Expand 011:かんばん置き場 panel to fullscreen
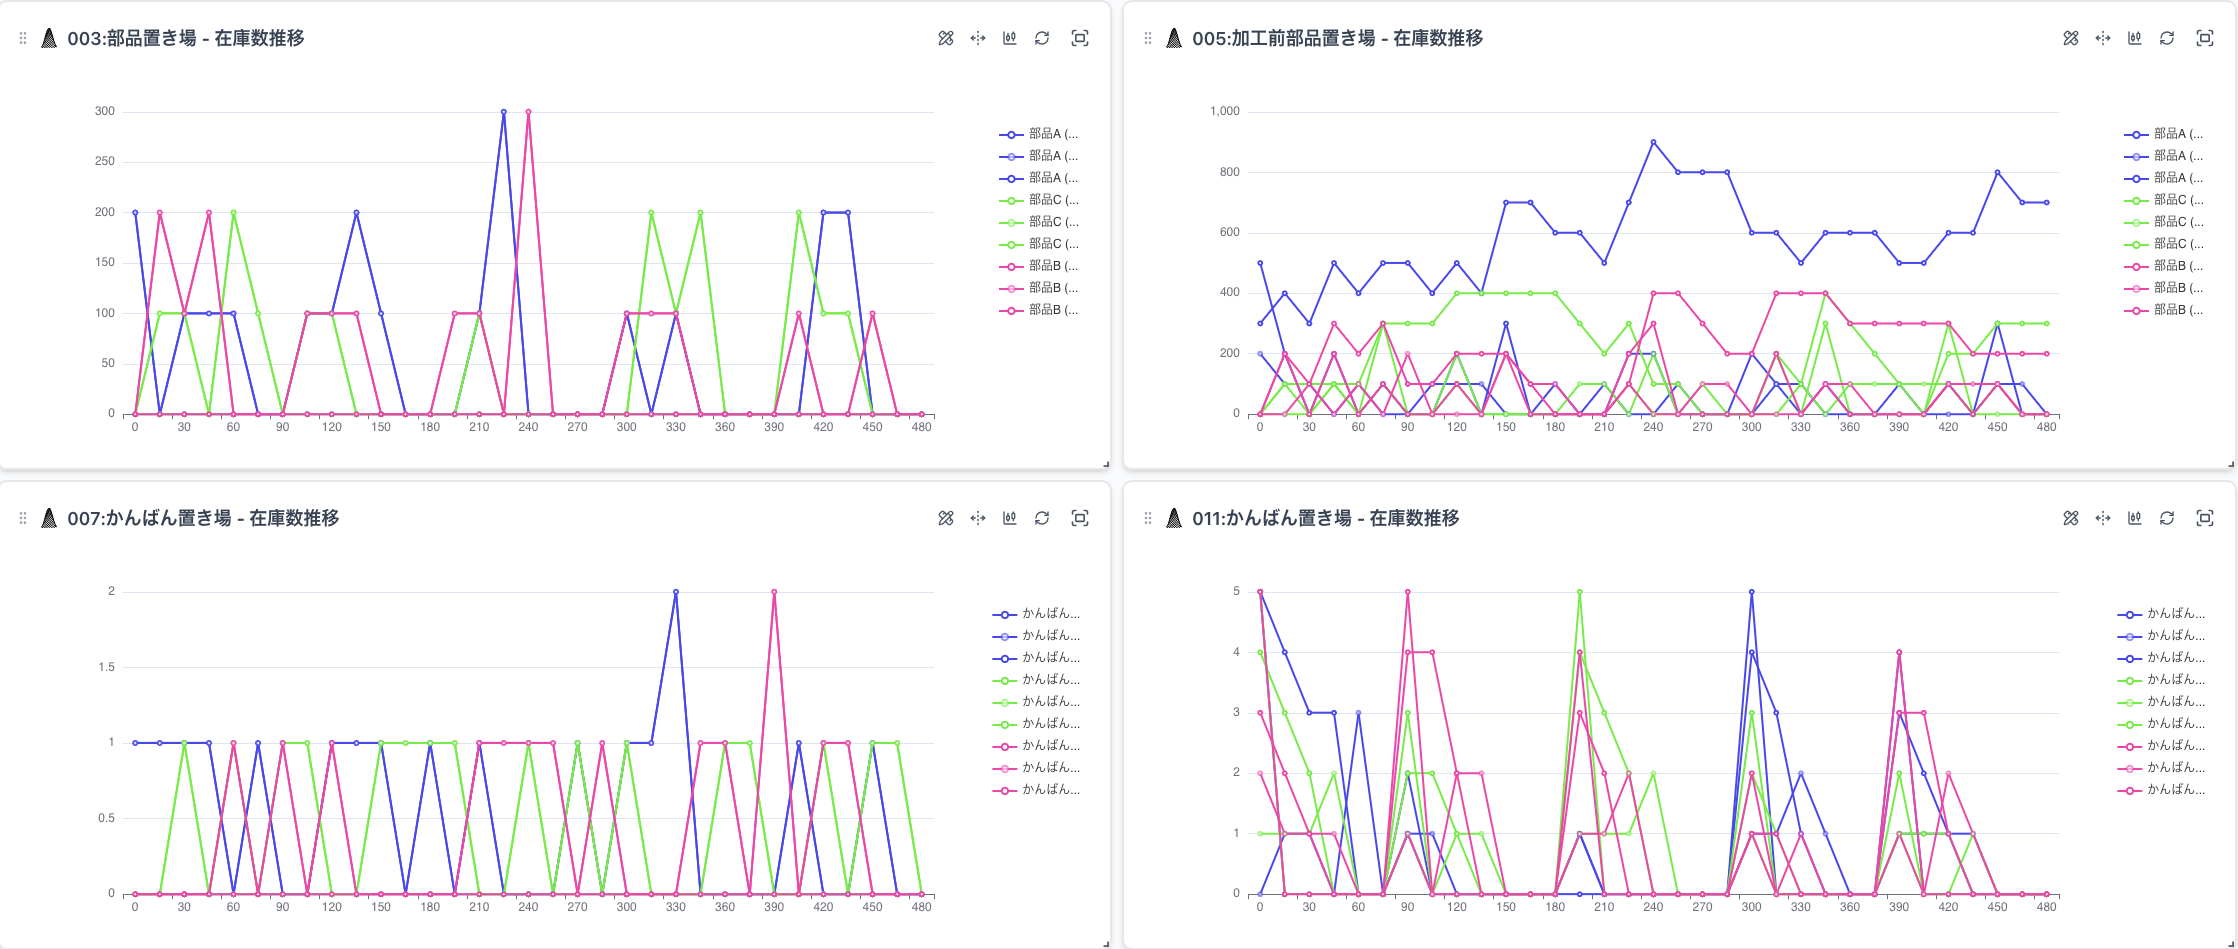The image size is (2238, 949). point(2204,518)
